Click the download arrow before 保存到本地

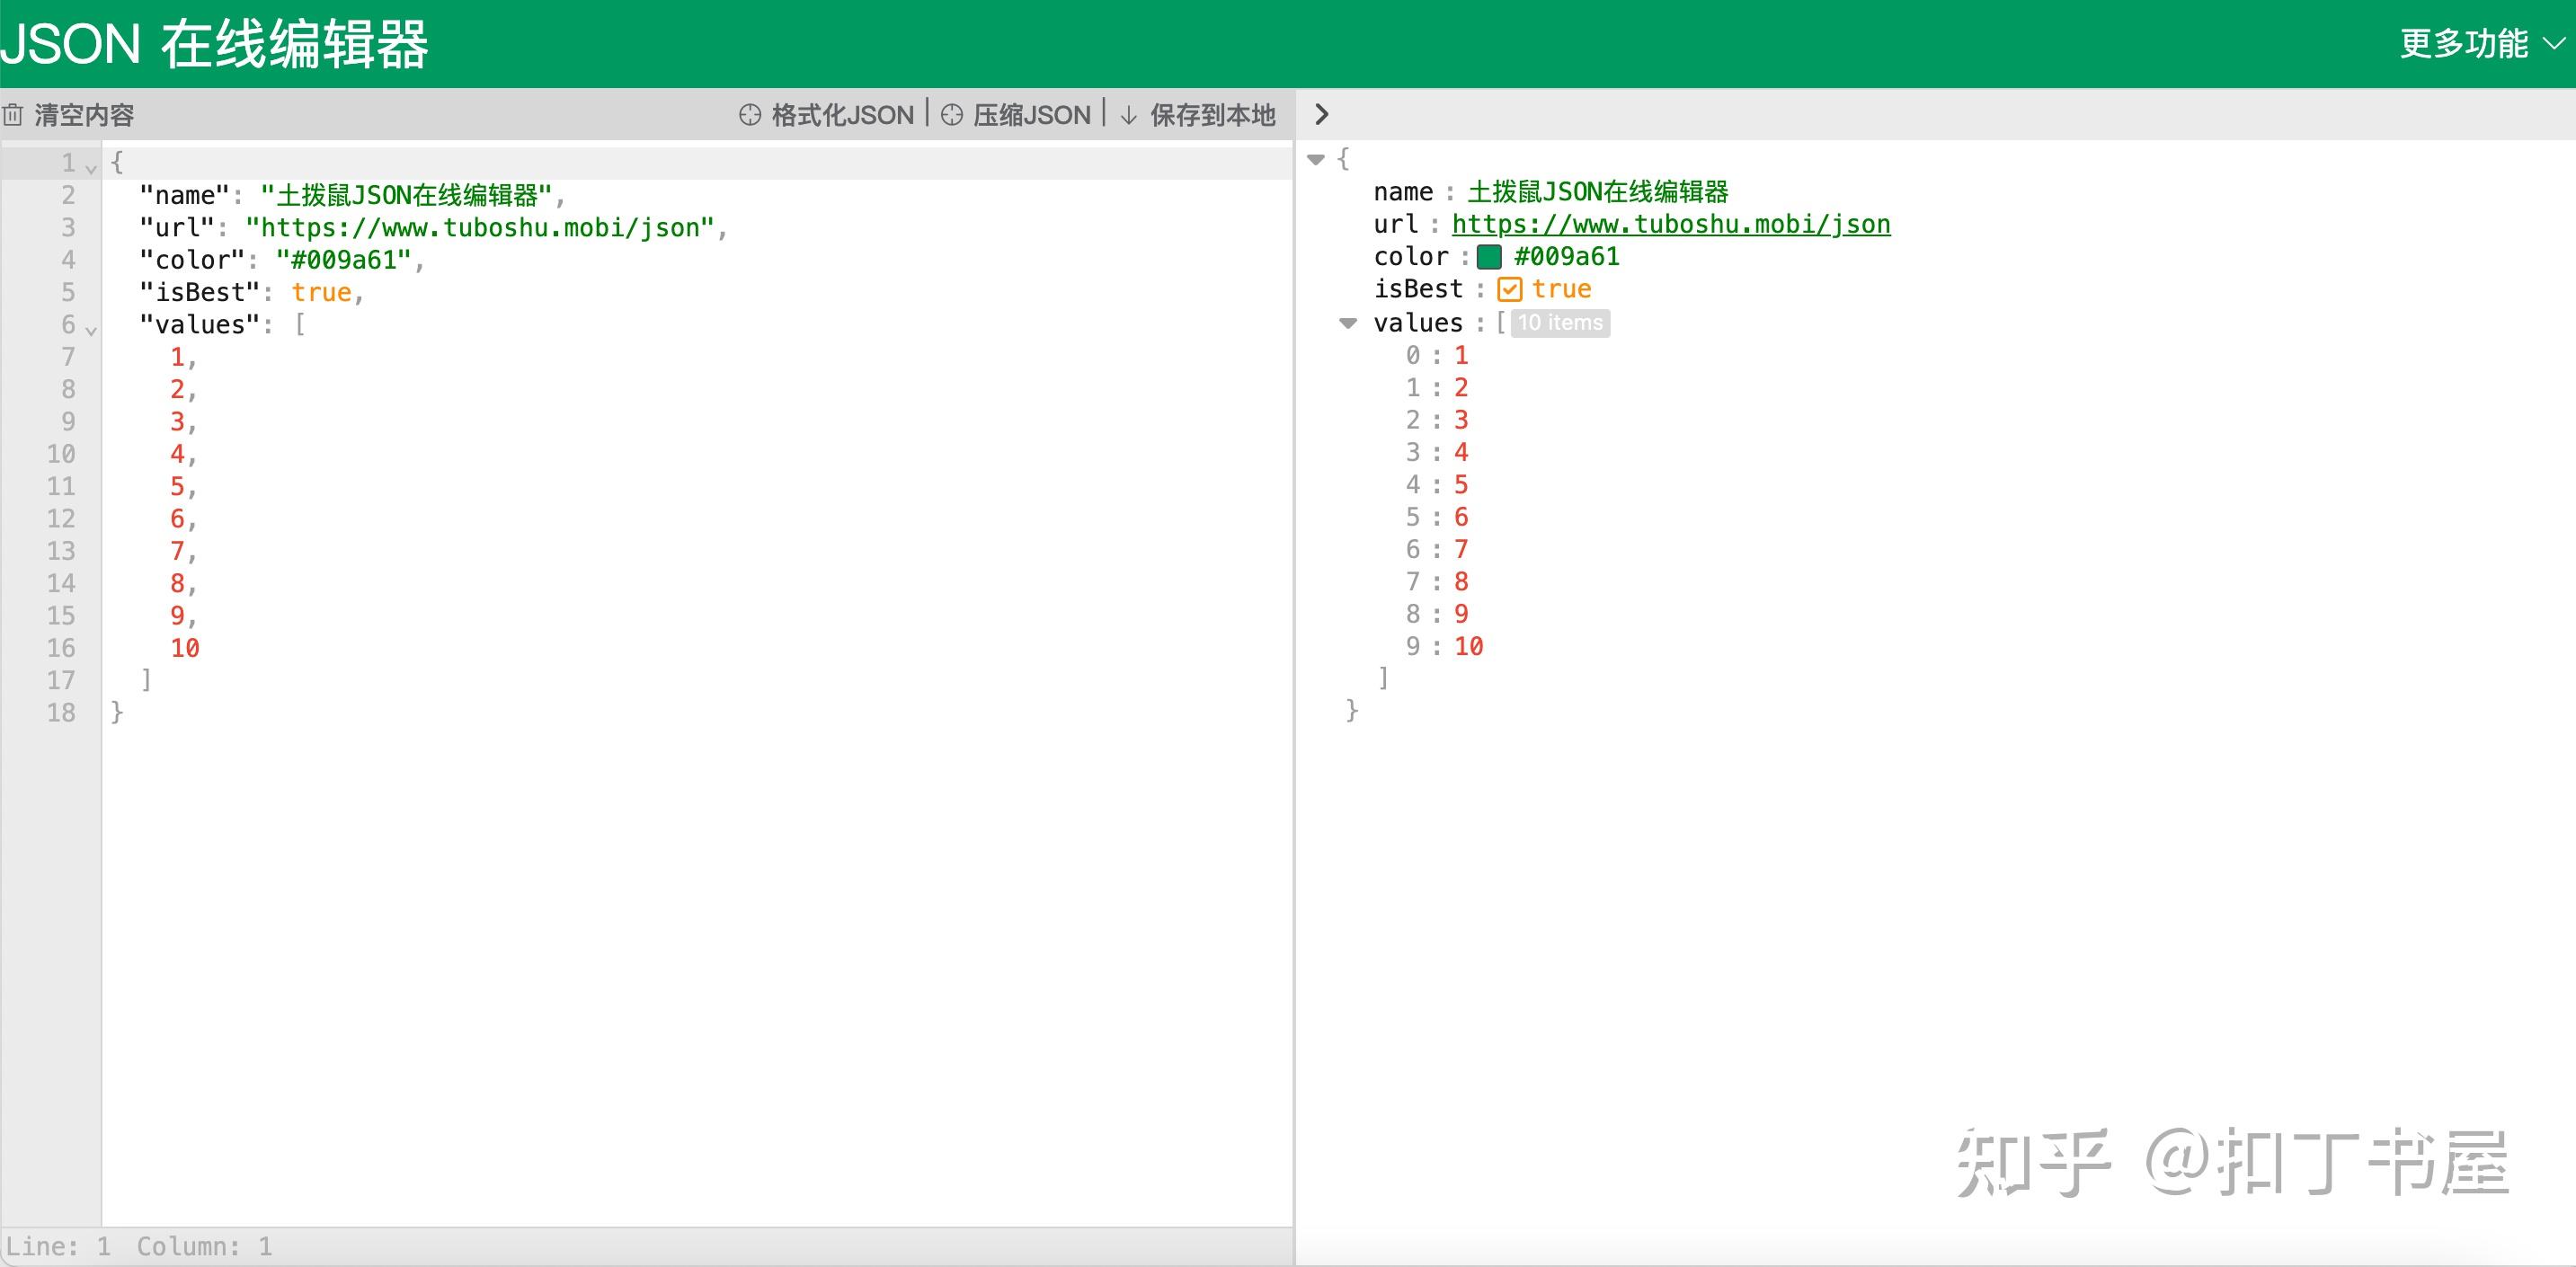point(1128,115)
